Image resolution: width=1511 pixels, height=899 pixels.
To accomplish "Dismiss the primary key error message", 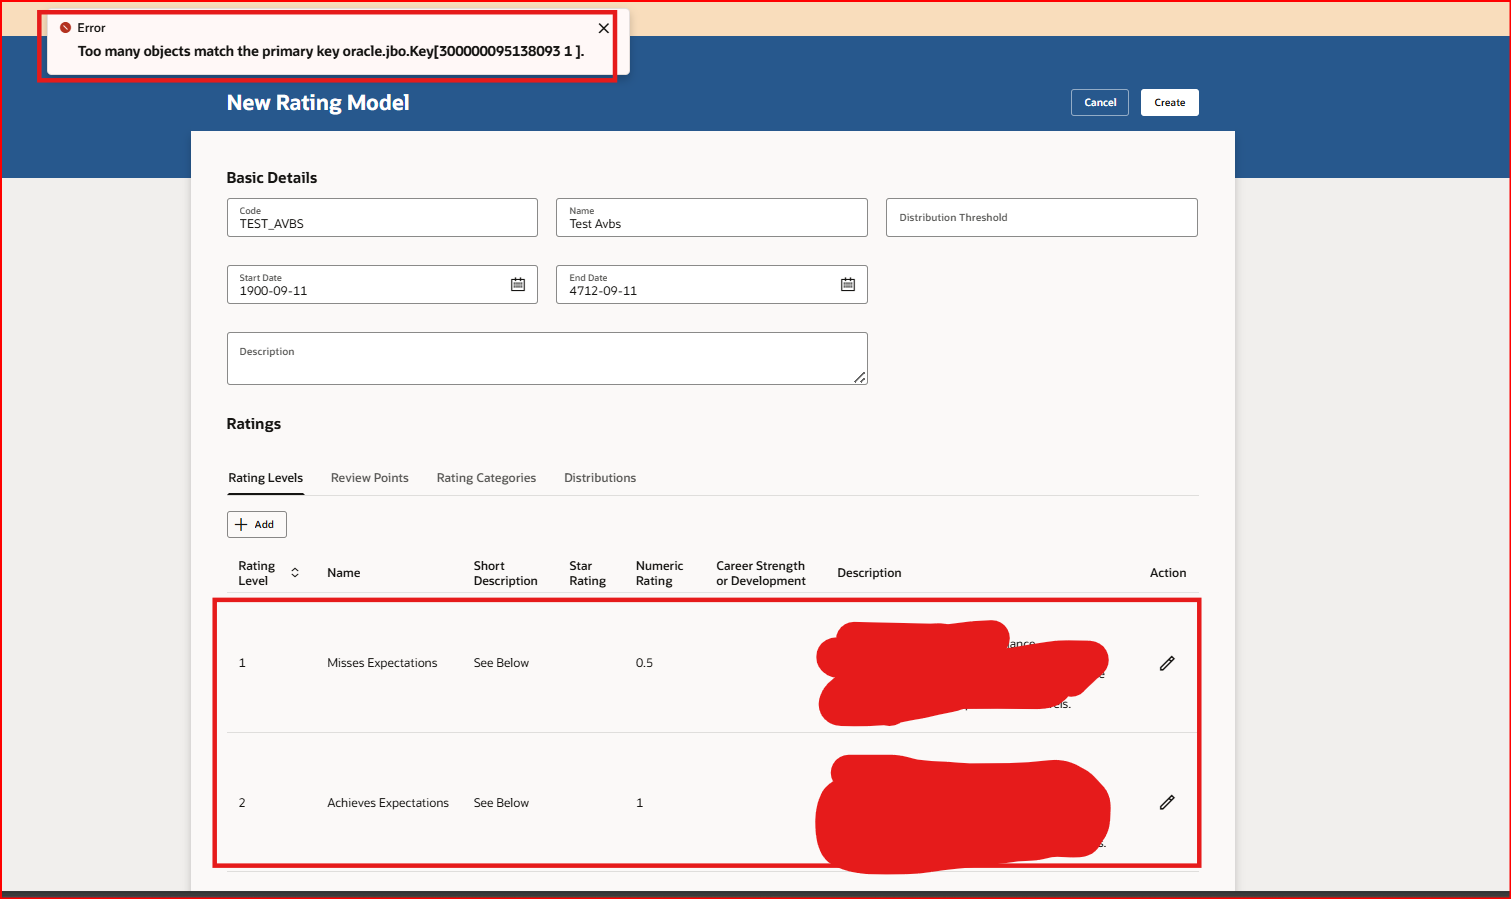I will [x=603, y=28].
